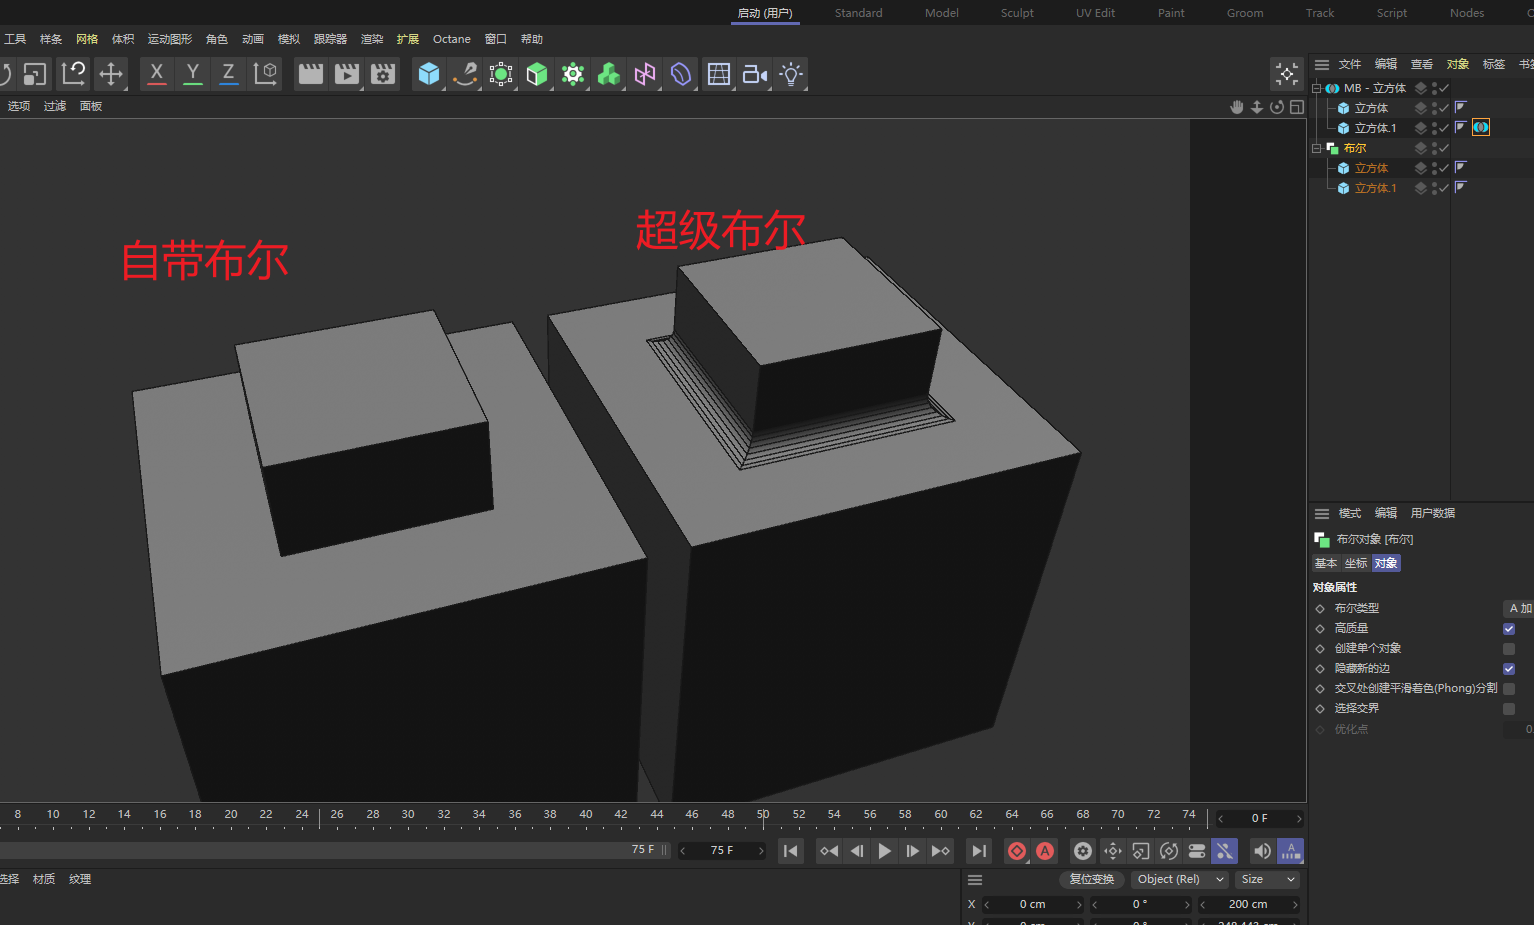Click the Record Active Objects keyframe button
The width and height of the screenshot is (1534, 925).
1017,851
